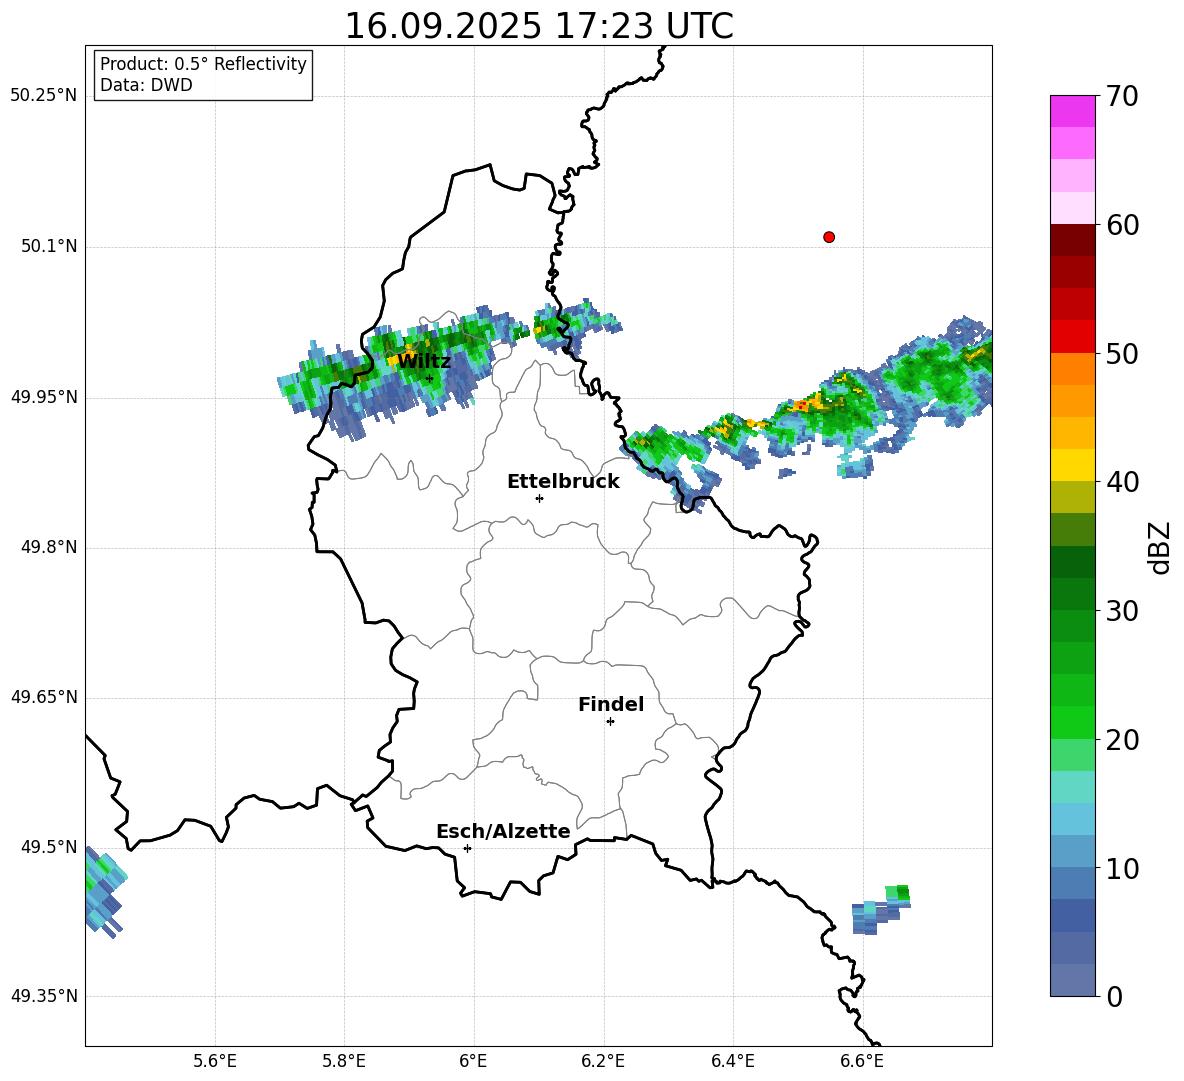1184x1081 pixels.
Task: Click the 10 label on colorbar
Action: click(x=1121, y=868)
